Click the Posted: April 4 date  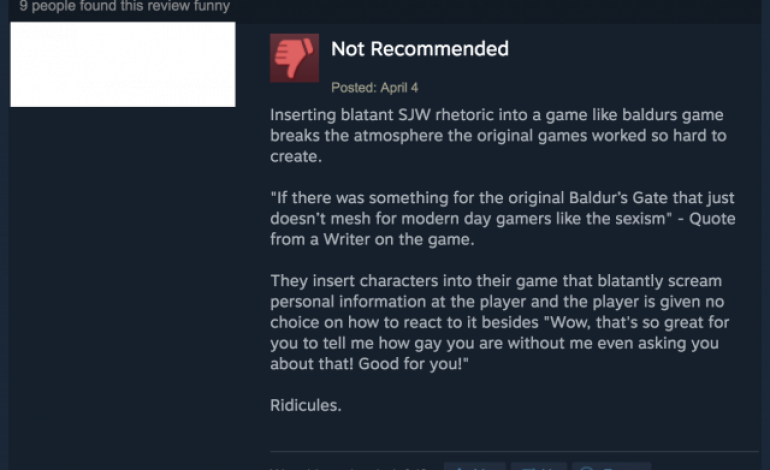click(375, 88)
